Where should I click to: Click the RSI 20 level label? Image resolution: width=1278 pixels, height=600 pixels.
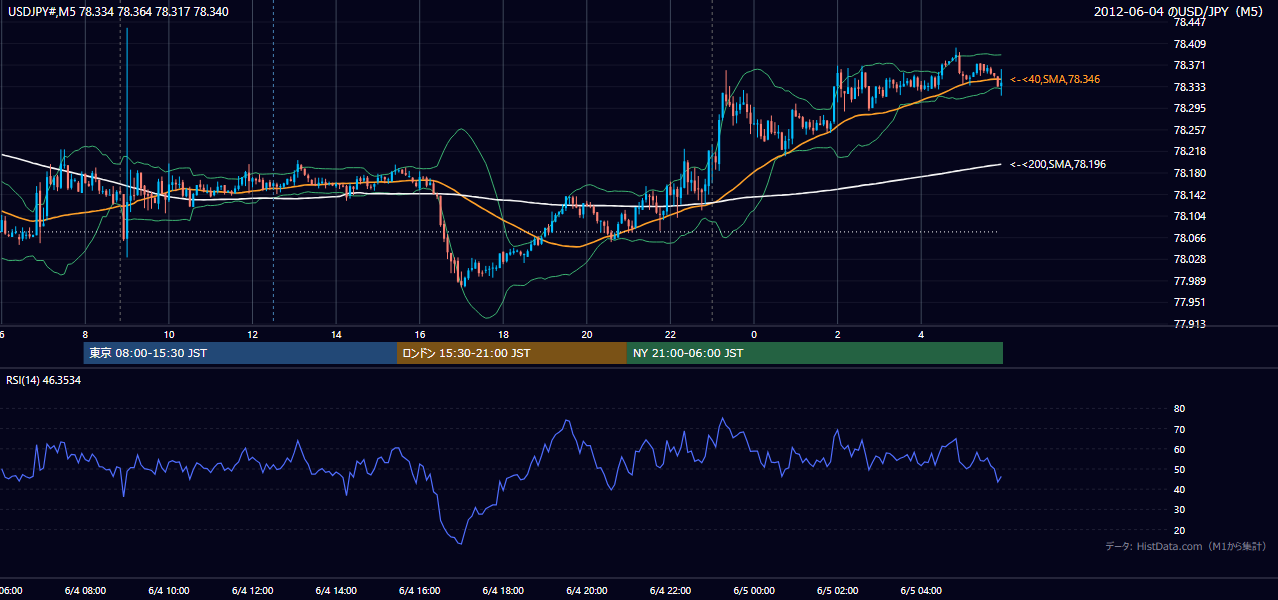1180,530
